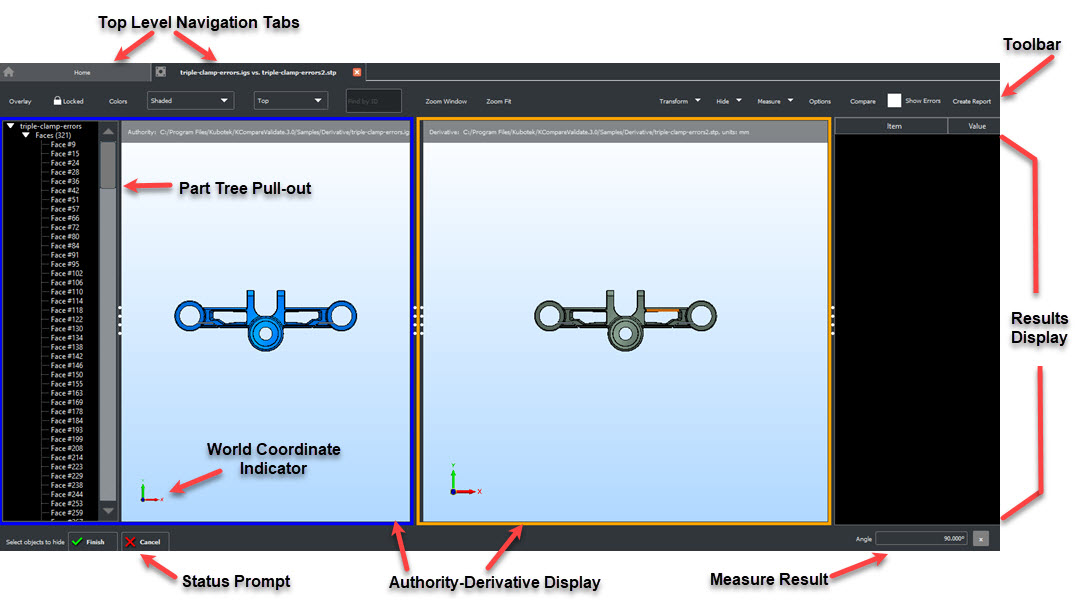Viewport: 1087px width, 606px height.
Task: Click the x button beside Angle field
Action: tap(981, 539)
